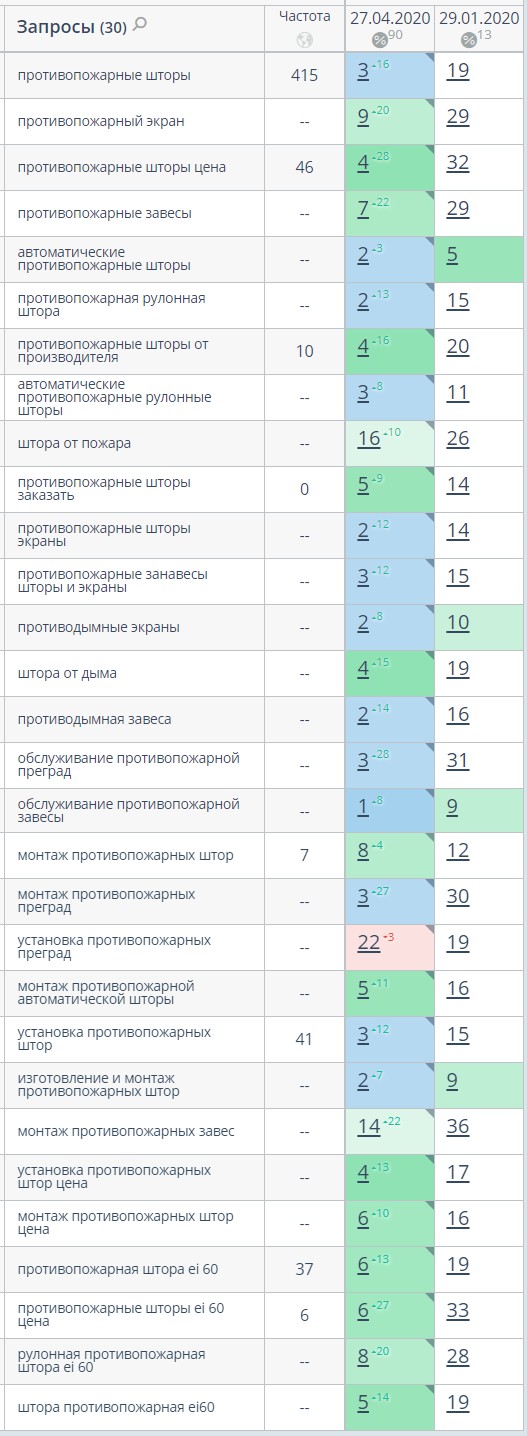
Task: Open position 3 for противопожарные шторы
Action: click(x=364, y=71)
